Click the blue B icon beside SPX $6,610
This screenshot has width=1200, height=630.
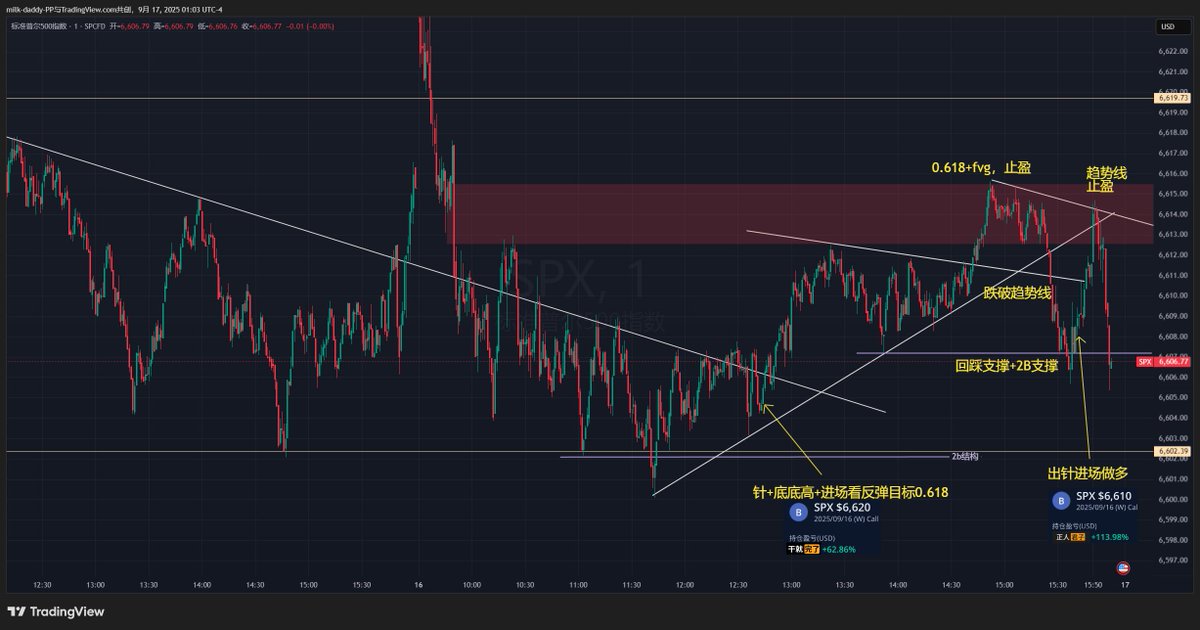[x=1060, y=500]
